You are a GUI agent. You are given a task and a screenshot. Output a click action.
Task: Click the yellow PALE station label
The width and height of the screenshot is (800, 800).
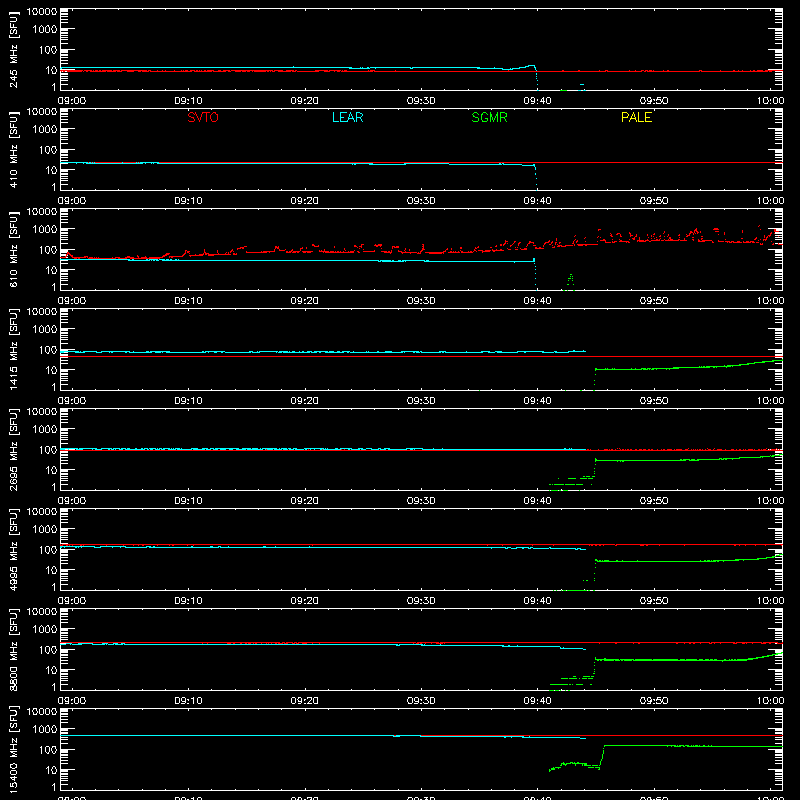coord(636,117)
